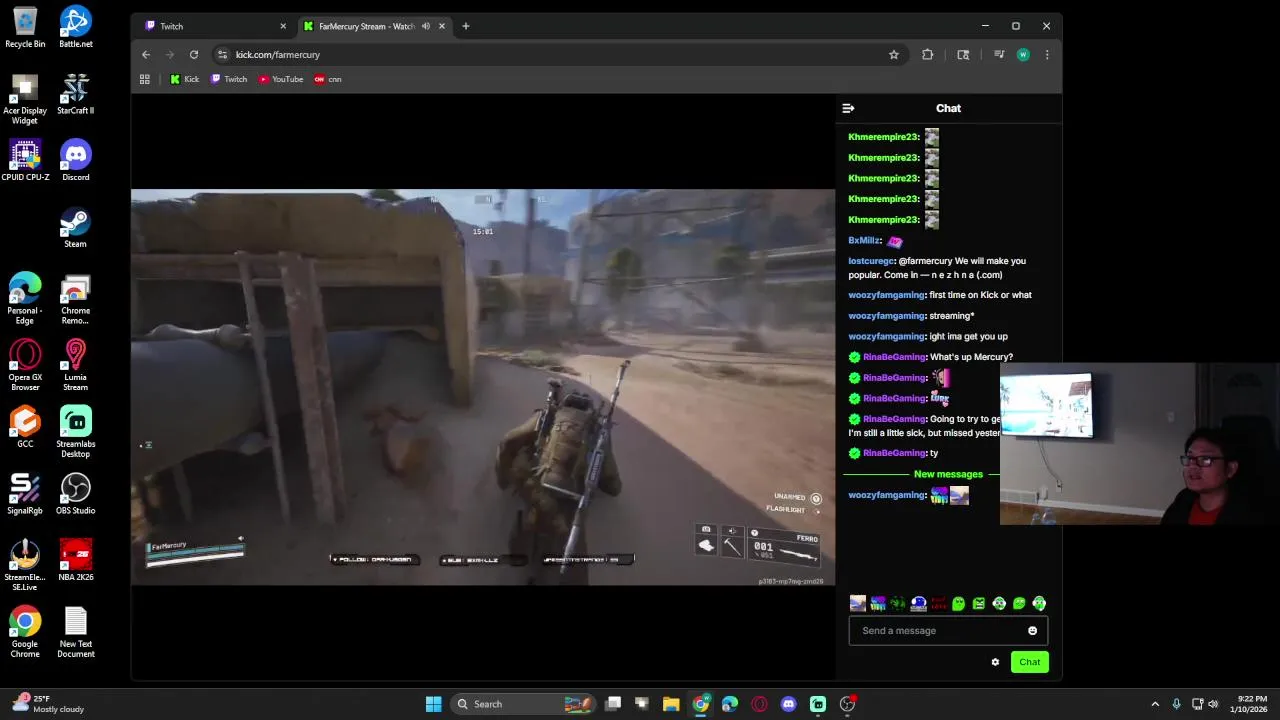Viewport: 1280px width, 720px height.
Task: Insert the red text quick emote
Action: [x=938, y=603]
